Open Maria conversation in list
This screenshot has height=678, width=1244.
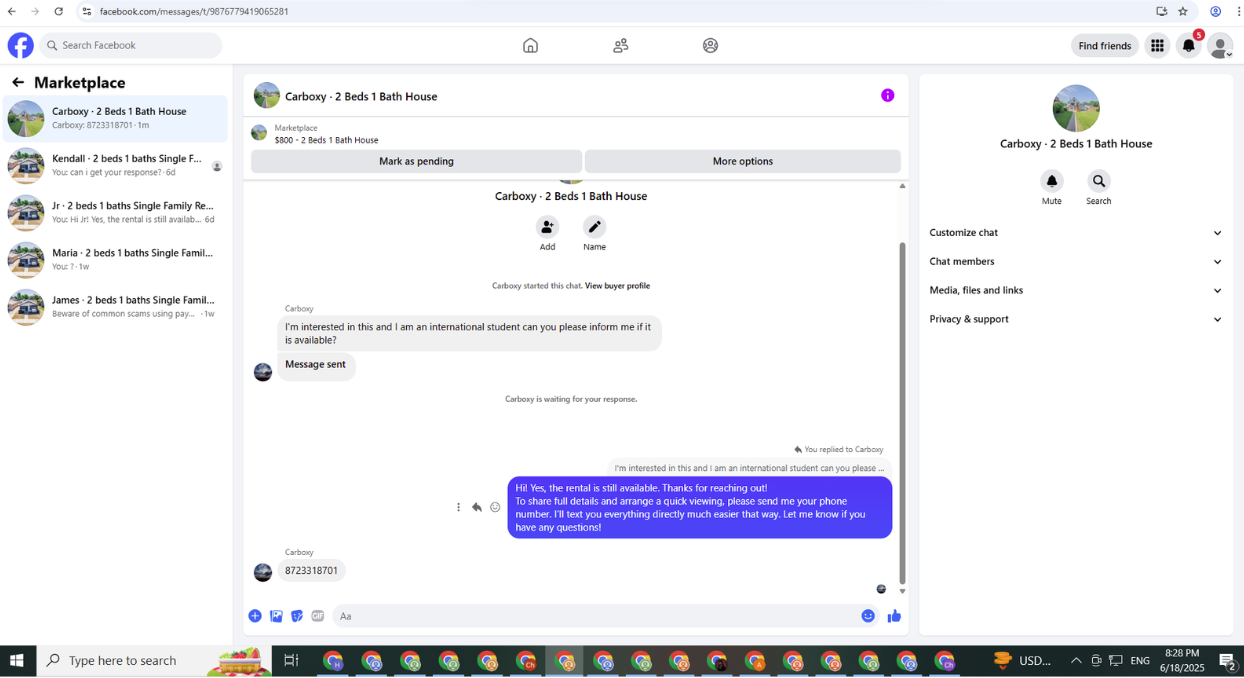(x=115, y=260)
